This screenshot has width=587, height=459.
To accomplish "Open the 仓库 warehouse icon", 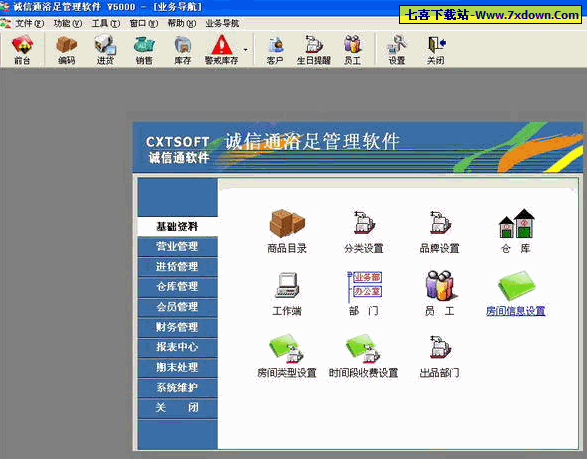I will [516, 231].
